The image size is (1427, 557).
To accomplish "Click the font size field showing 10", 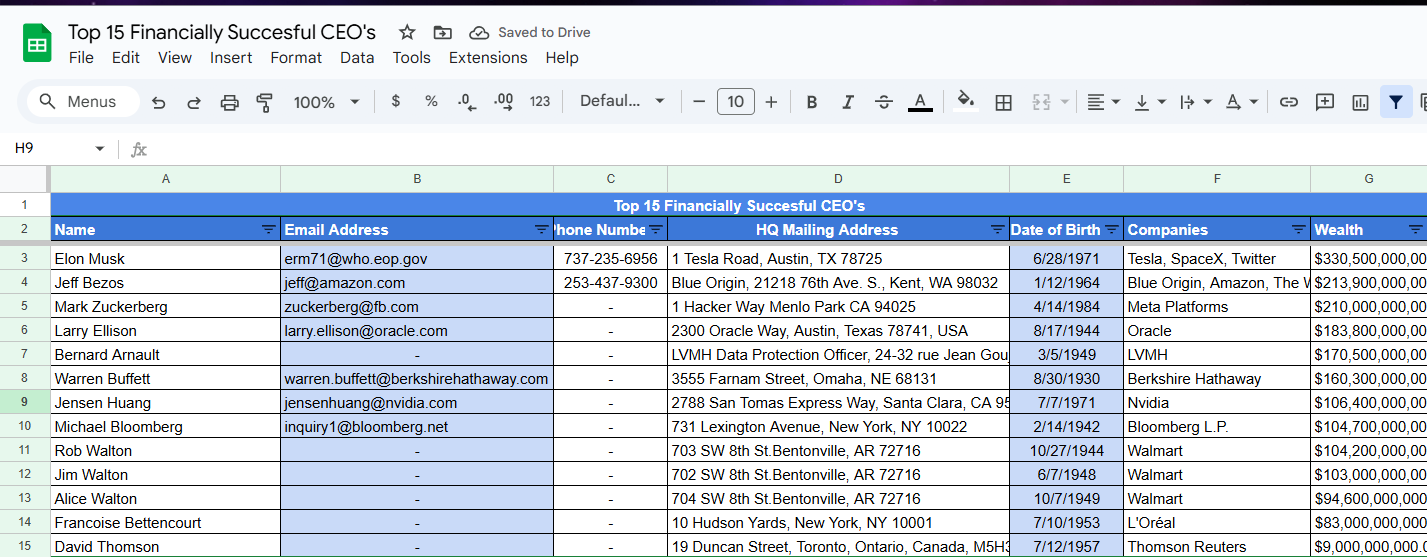I will [736, 102].
